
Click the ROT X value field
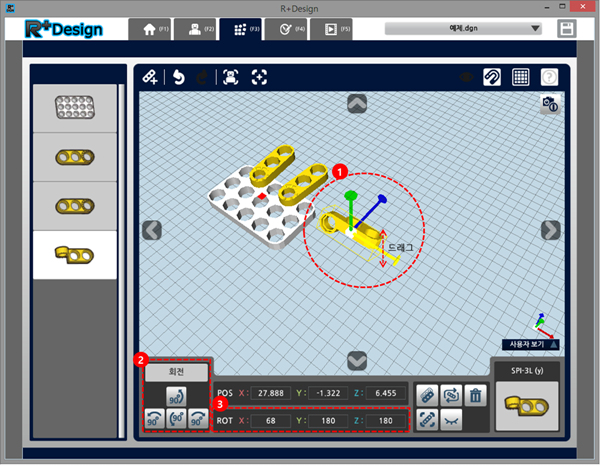(267, 421)
